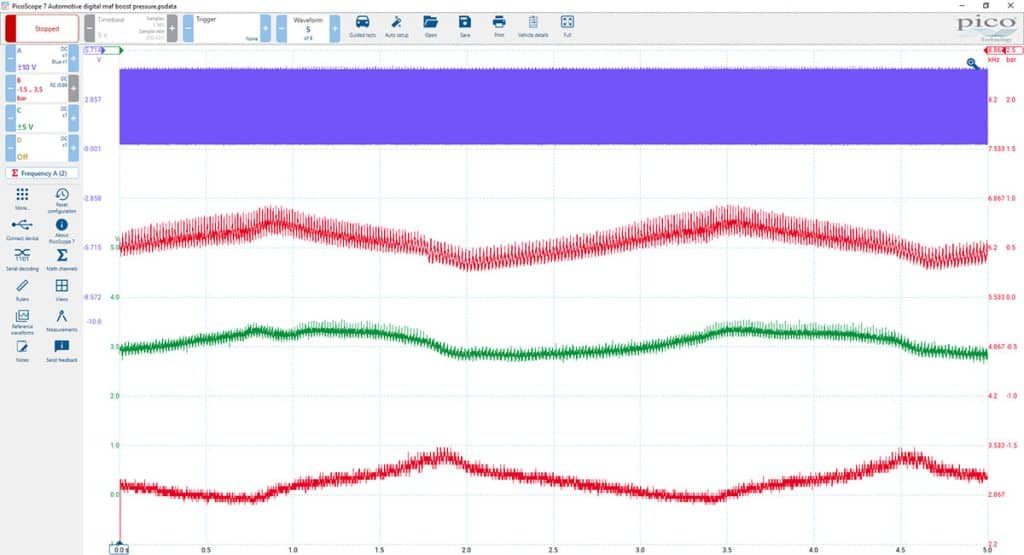Open the Trigger settings panel
Viewport: 1024px width, 555px height.
tap(227, 29)
